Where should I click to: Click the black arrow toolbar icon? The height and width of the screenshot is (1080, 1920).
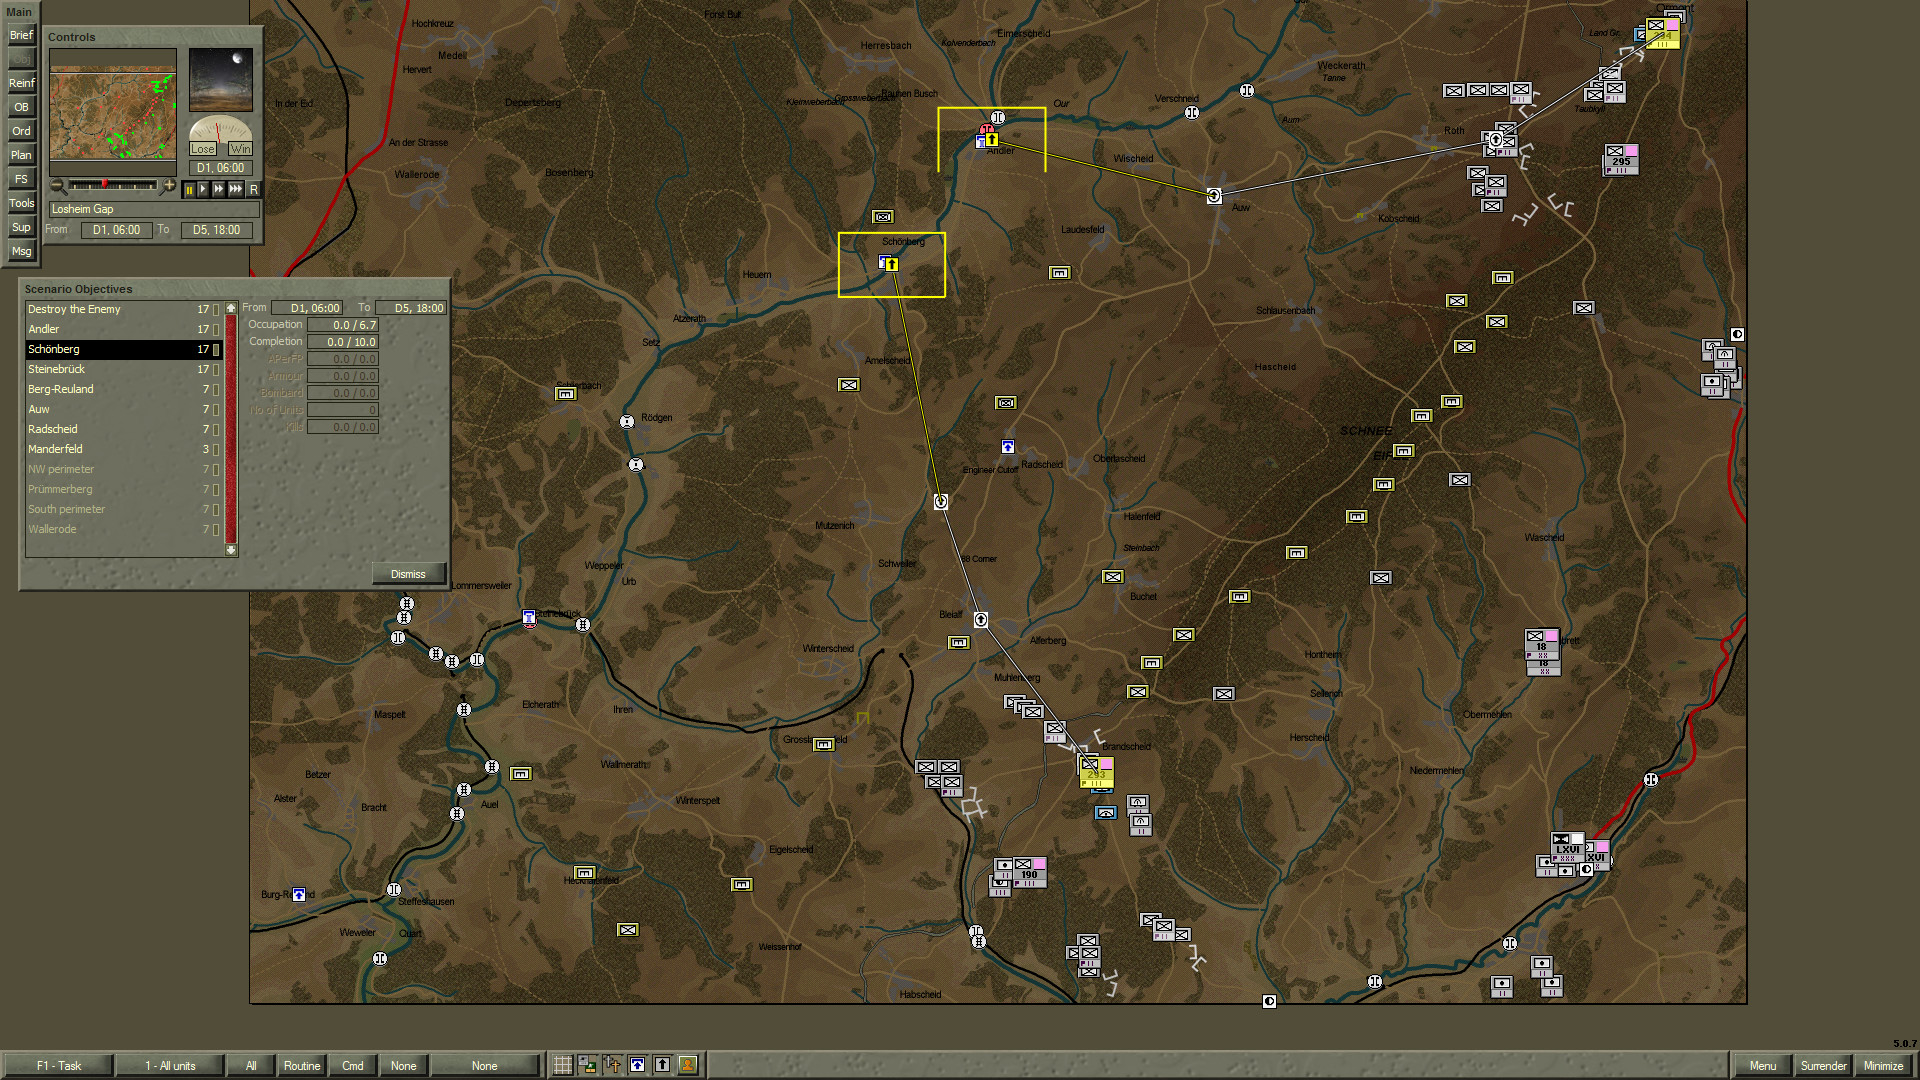point(662,1064)
